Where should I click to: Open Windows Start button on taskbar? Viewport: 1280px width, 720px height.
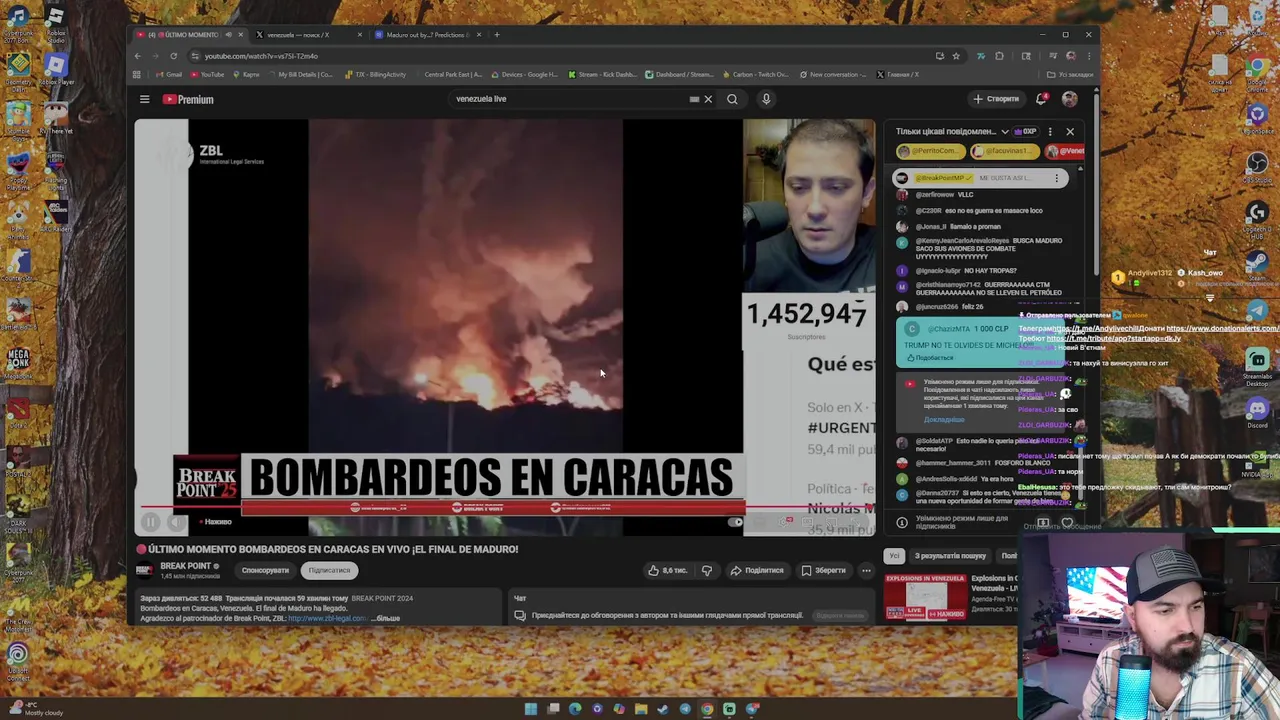click(x=531, y=709)
